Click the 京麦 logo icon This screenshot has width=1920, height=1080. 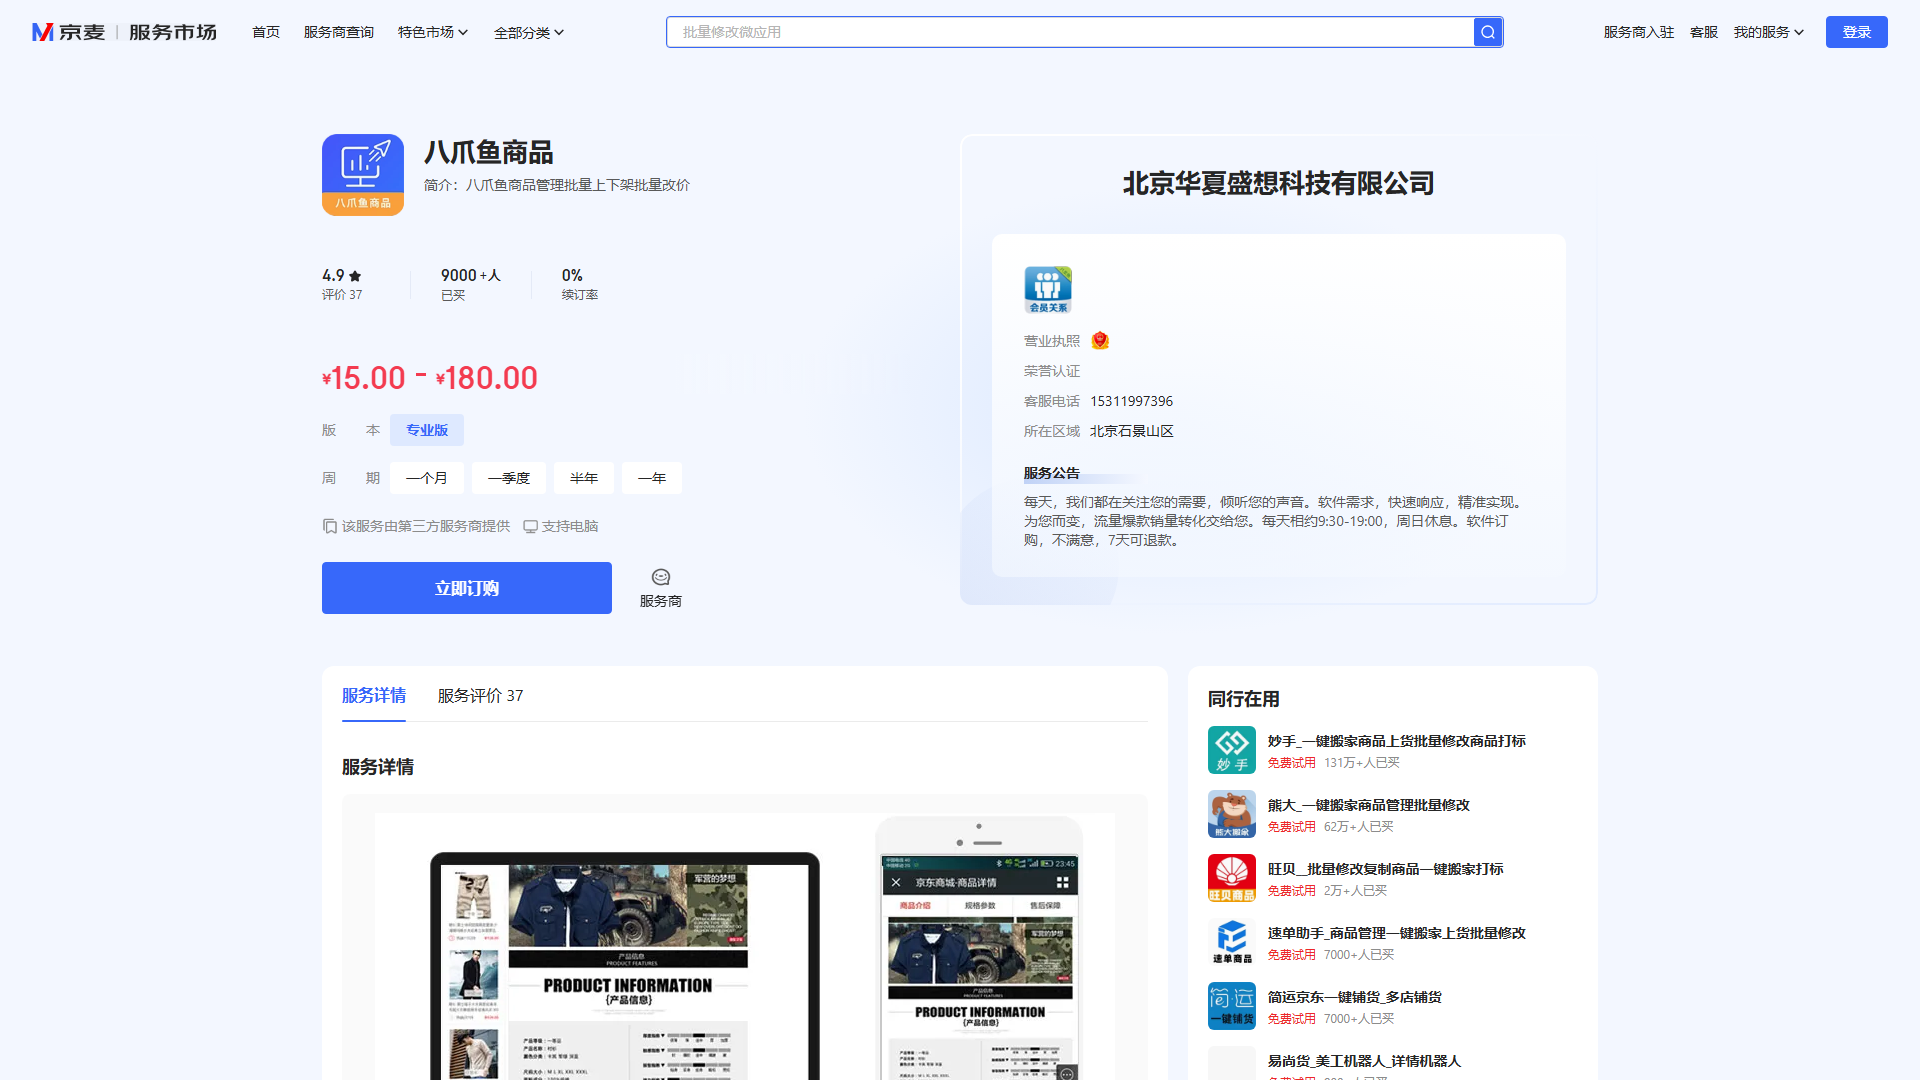pyautogui.click(x=42, y=32)
